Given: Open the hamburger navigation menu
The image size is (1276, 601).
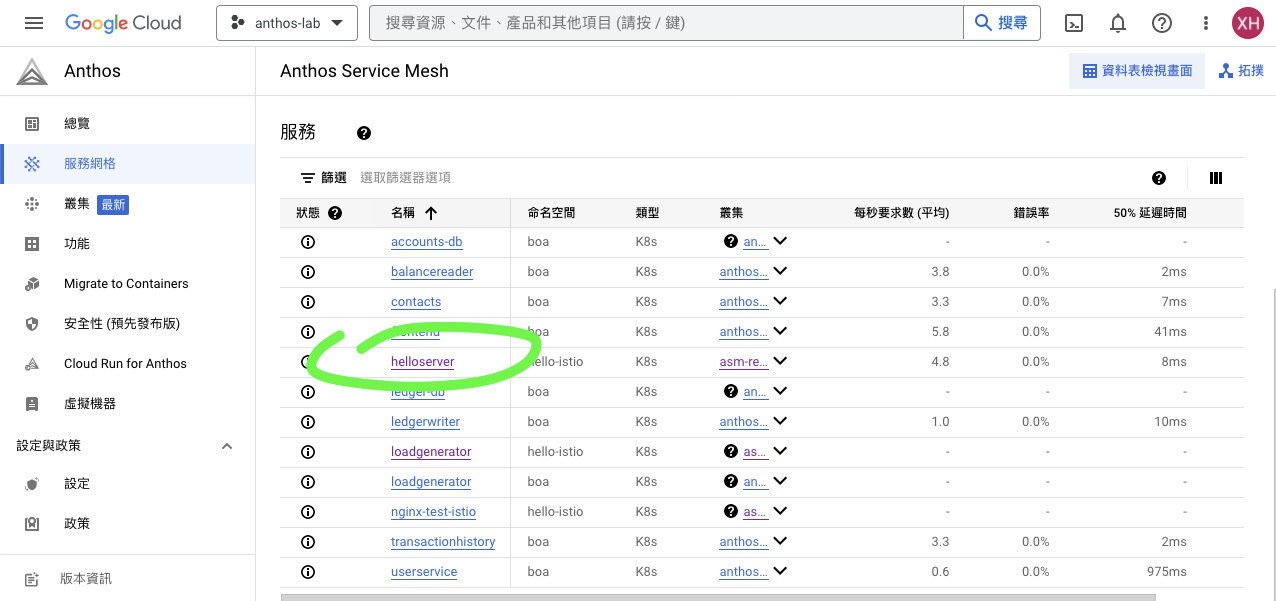Looking at the screenshot, I should 34,23.
